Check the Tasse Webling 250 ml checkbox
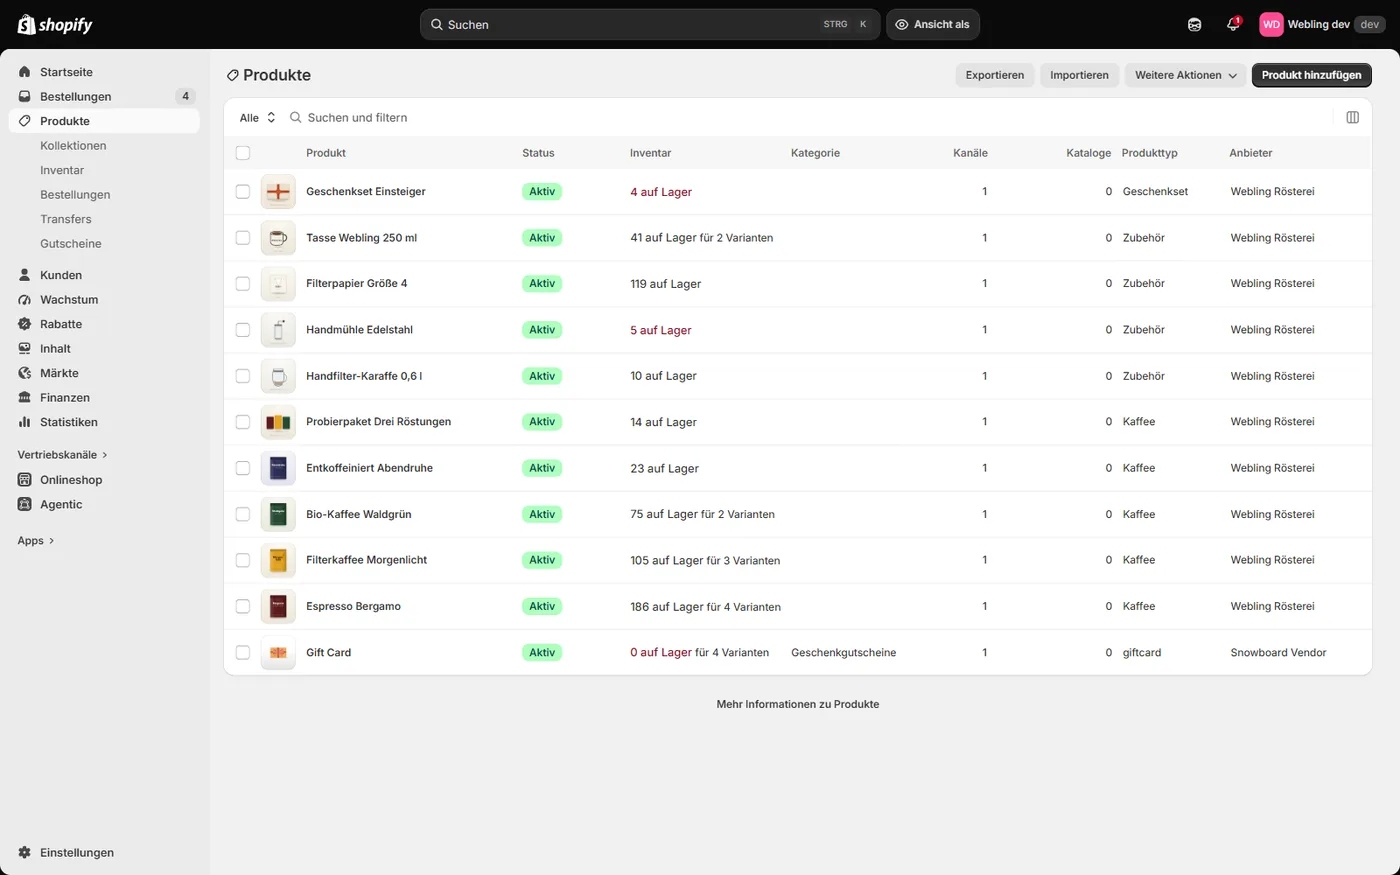Screen dimensions: 1400x875 (x=243, y=237)
